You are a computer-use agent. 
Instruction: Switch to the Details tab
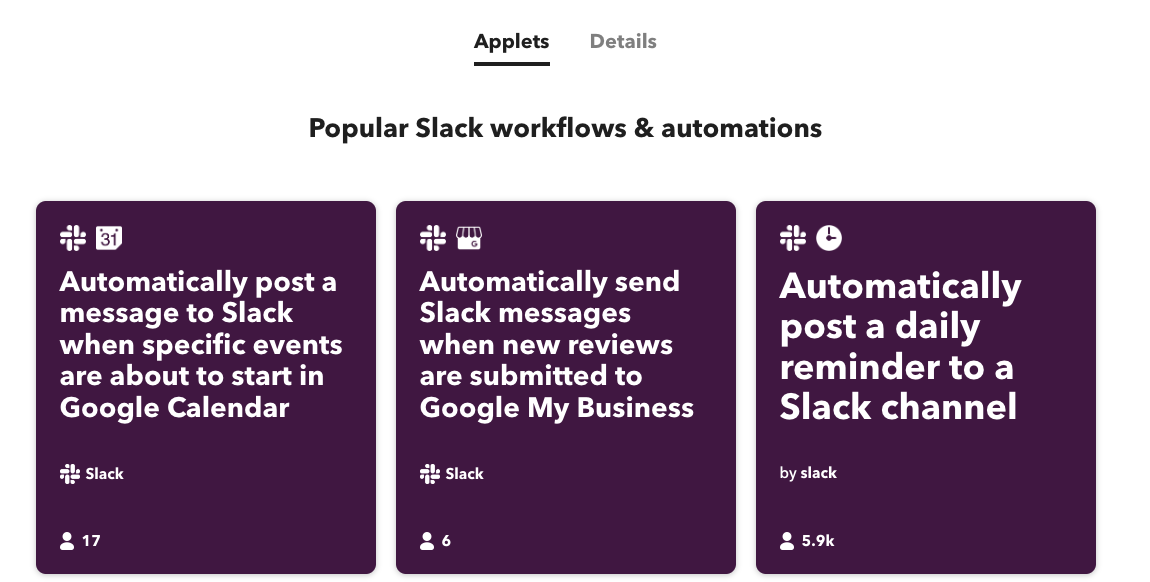623,42
